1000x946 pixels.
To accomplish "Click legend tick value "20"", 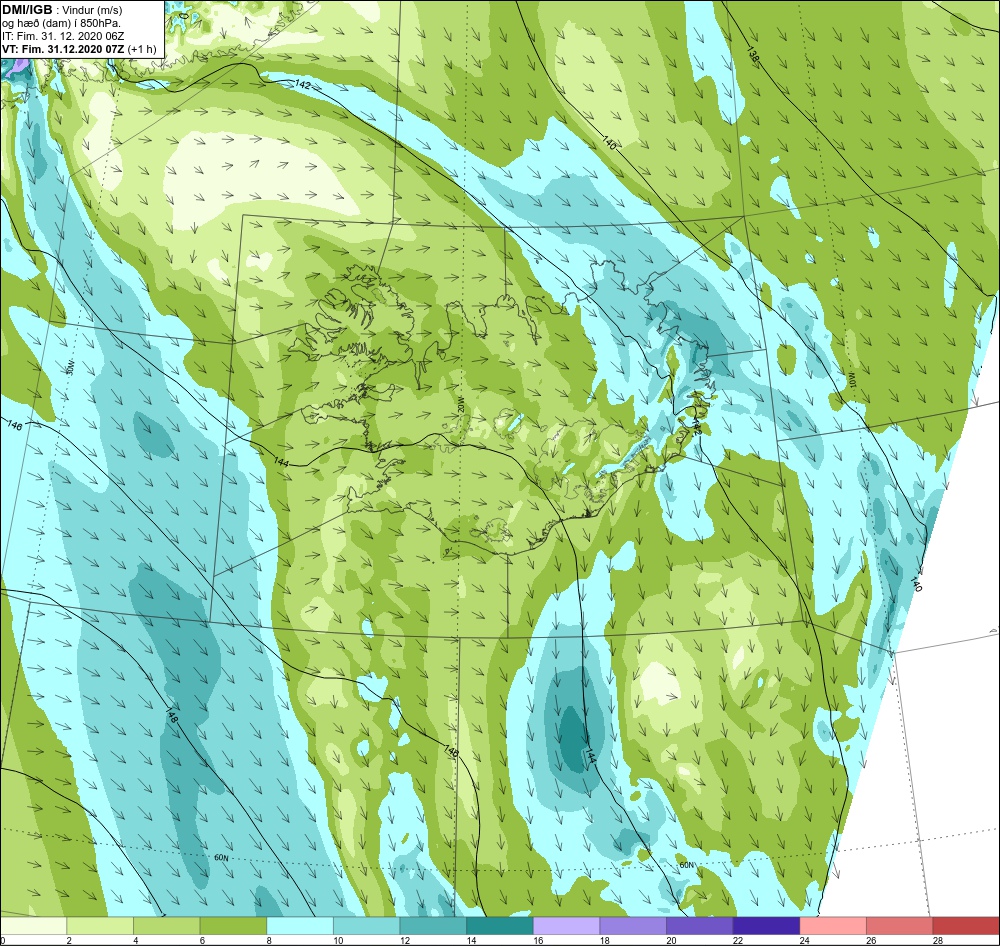I will click(x=672, y=940).
